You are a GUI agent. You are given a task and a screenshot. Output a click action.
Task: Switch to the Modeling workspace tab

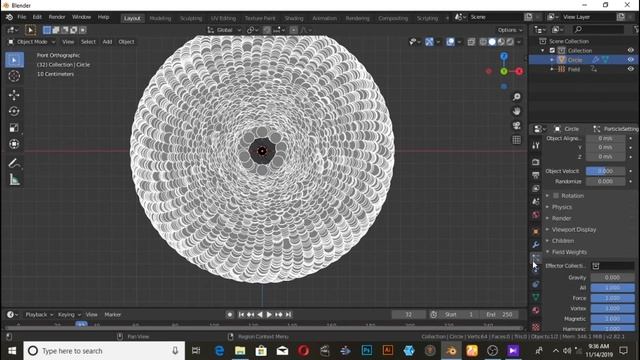pyautogui.click(x=160, y=18)
